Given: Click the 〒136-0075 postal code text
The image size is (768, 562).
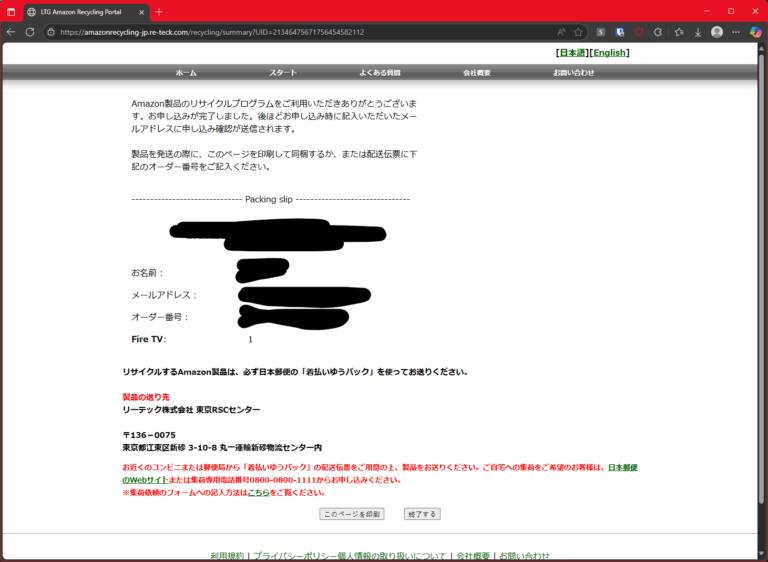Looking at the screenshot, I should (x=149, y=435).
